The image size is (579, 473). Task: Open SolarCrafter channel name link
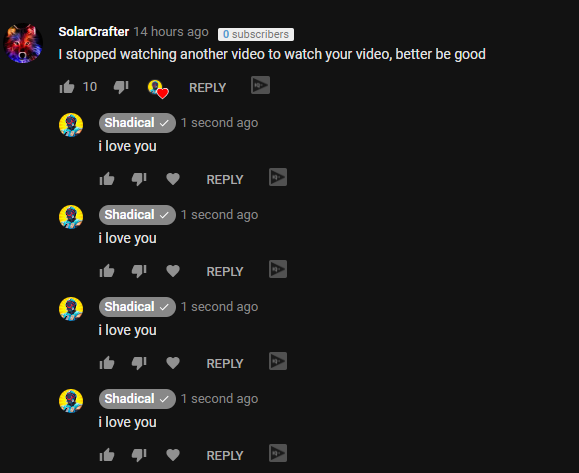tap(94, 32)
